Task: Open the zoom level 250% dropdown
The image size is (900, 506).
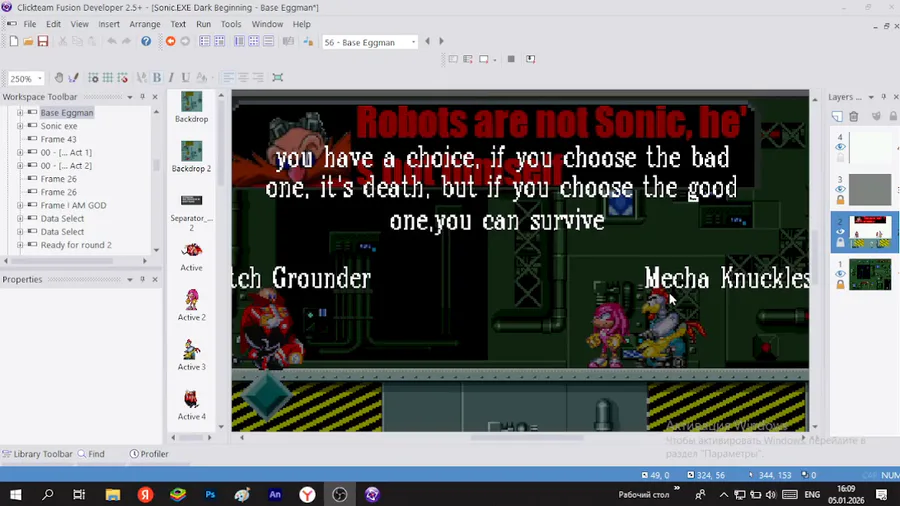Action: (x=40, y=78)
